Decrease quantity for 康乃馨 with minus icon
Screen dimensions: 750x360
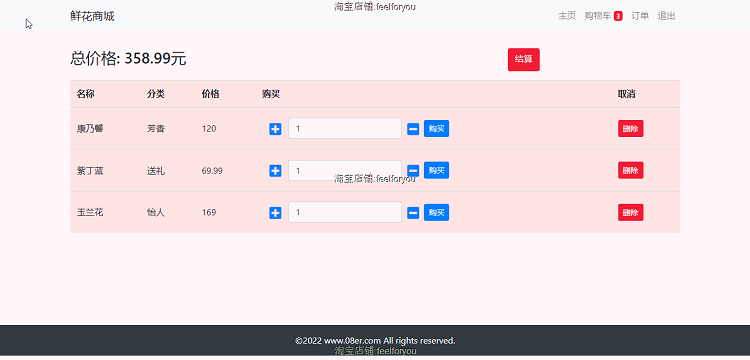tap(413, 129)
